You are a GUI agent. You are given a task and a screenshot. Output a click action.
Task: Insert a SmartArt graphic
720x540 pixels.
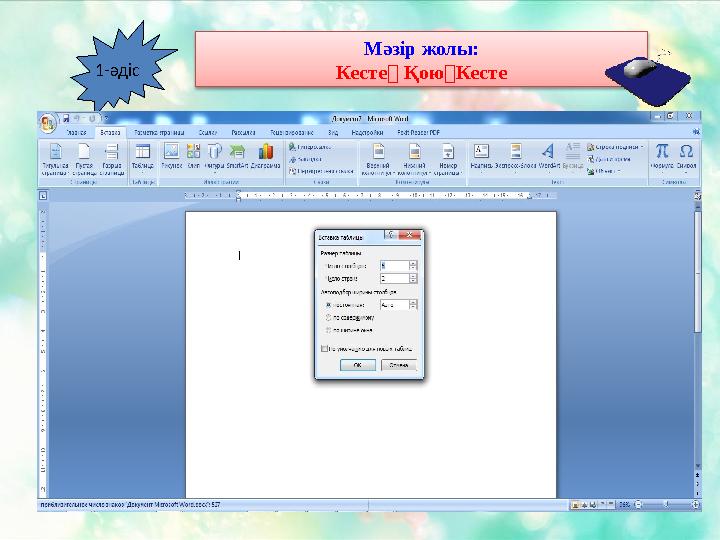237,156
